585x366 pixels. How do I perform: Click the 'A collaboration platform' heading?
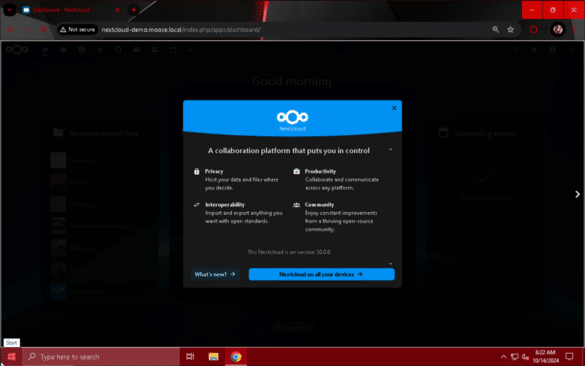[x=288, y=151]
